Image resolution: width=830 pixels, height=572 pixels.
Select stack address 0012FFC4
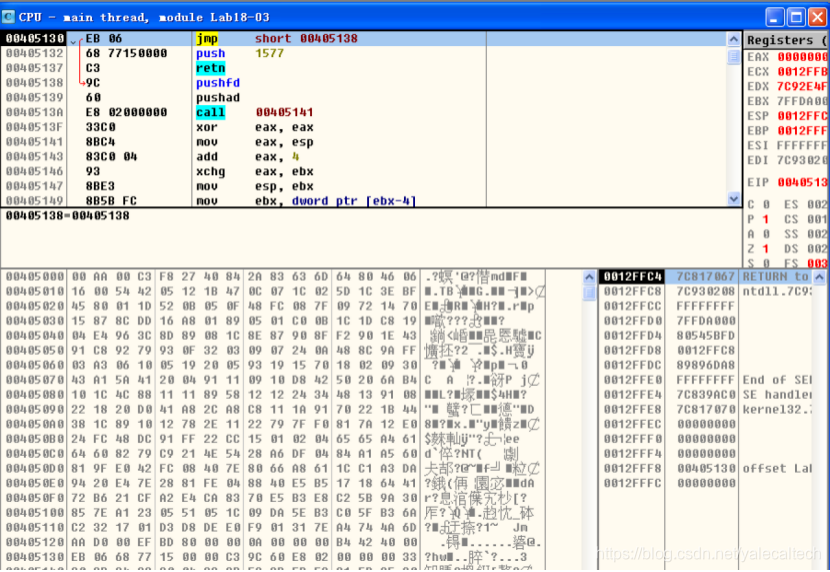point(633,277)
